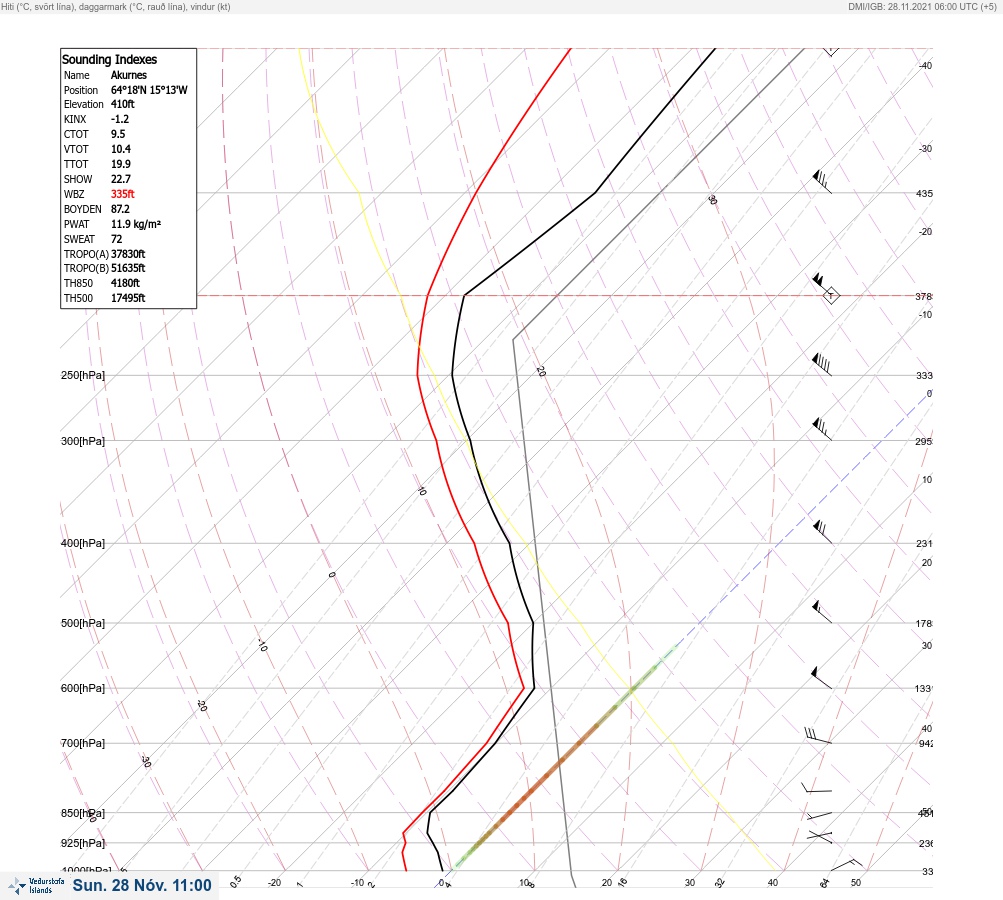Viewport: 1003px width, 900px height.
Task: Click the wind barb at 250 hPa
Action: [x=822, y=365]
